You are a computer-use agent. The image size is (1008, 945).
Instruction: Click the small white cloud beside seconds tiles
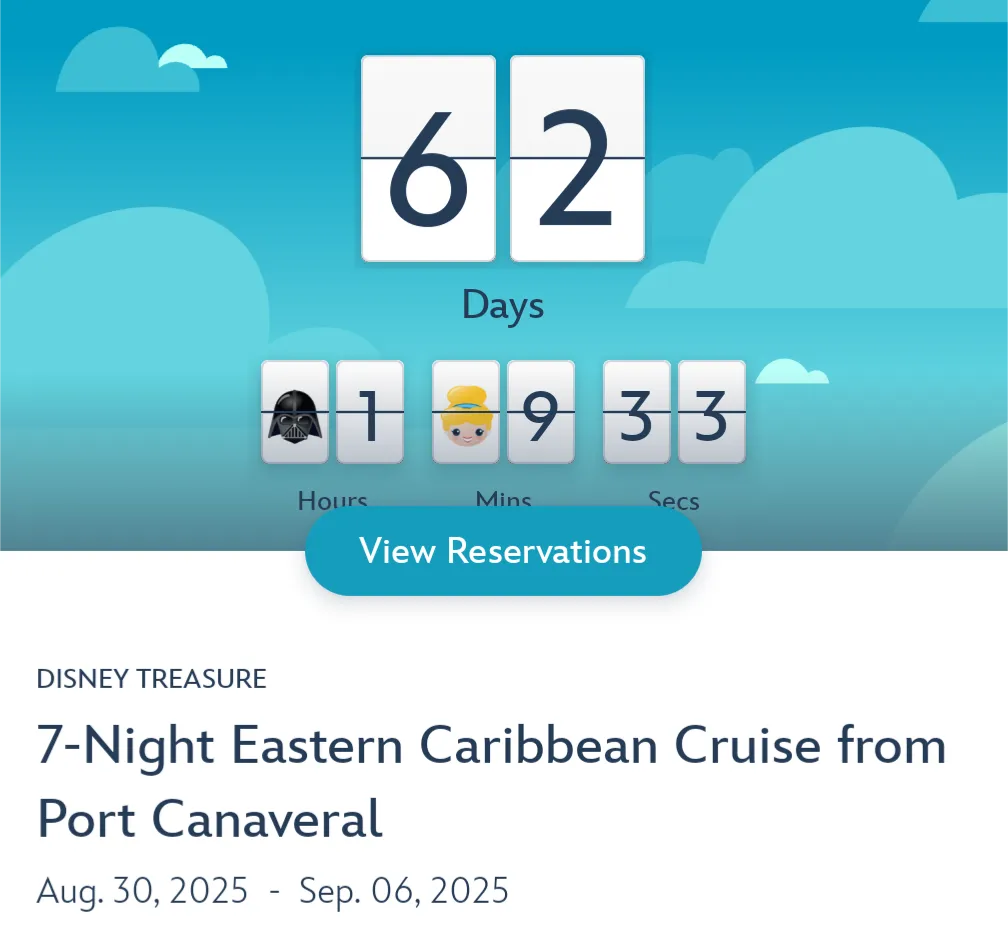791,372
